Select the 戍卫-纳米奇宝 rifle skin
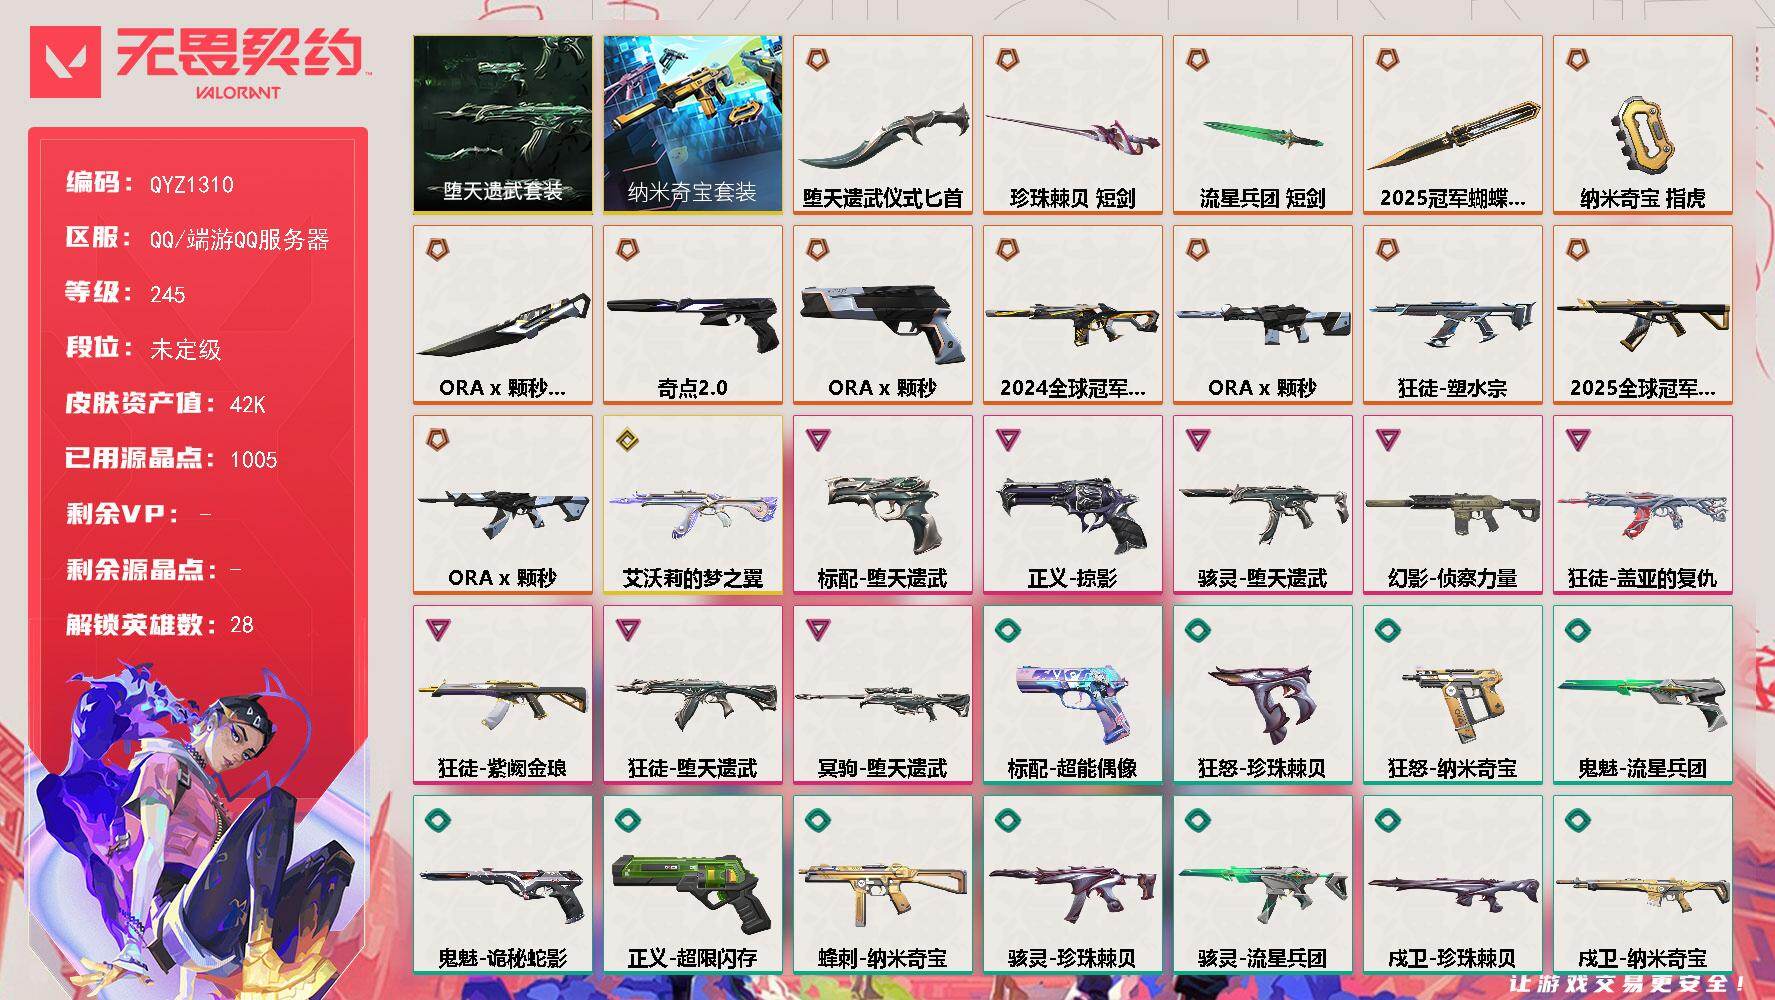This screenshot has width=1775, height=1000. tap(1642, 884)
